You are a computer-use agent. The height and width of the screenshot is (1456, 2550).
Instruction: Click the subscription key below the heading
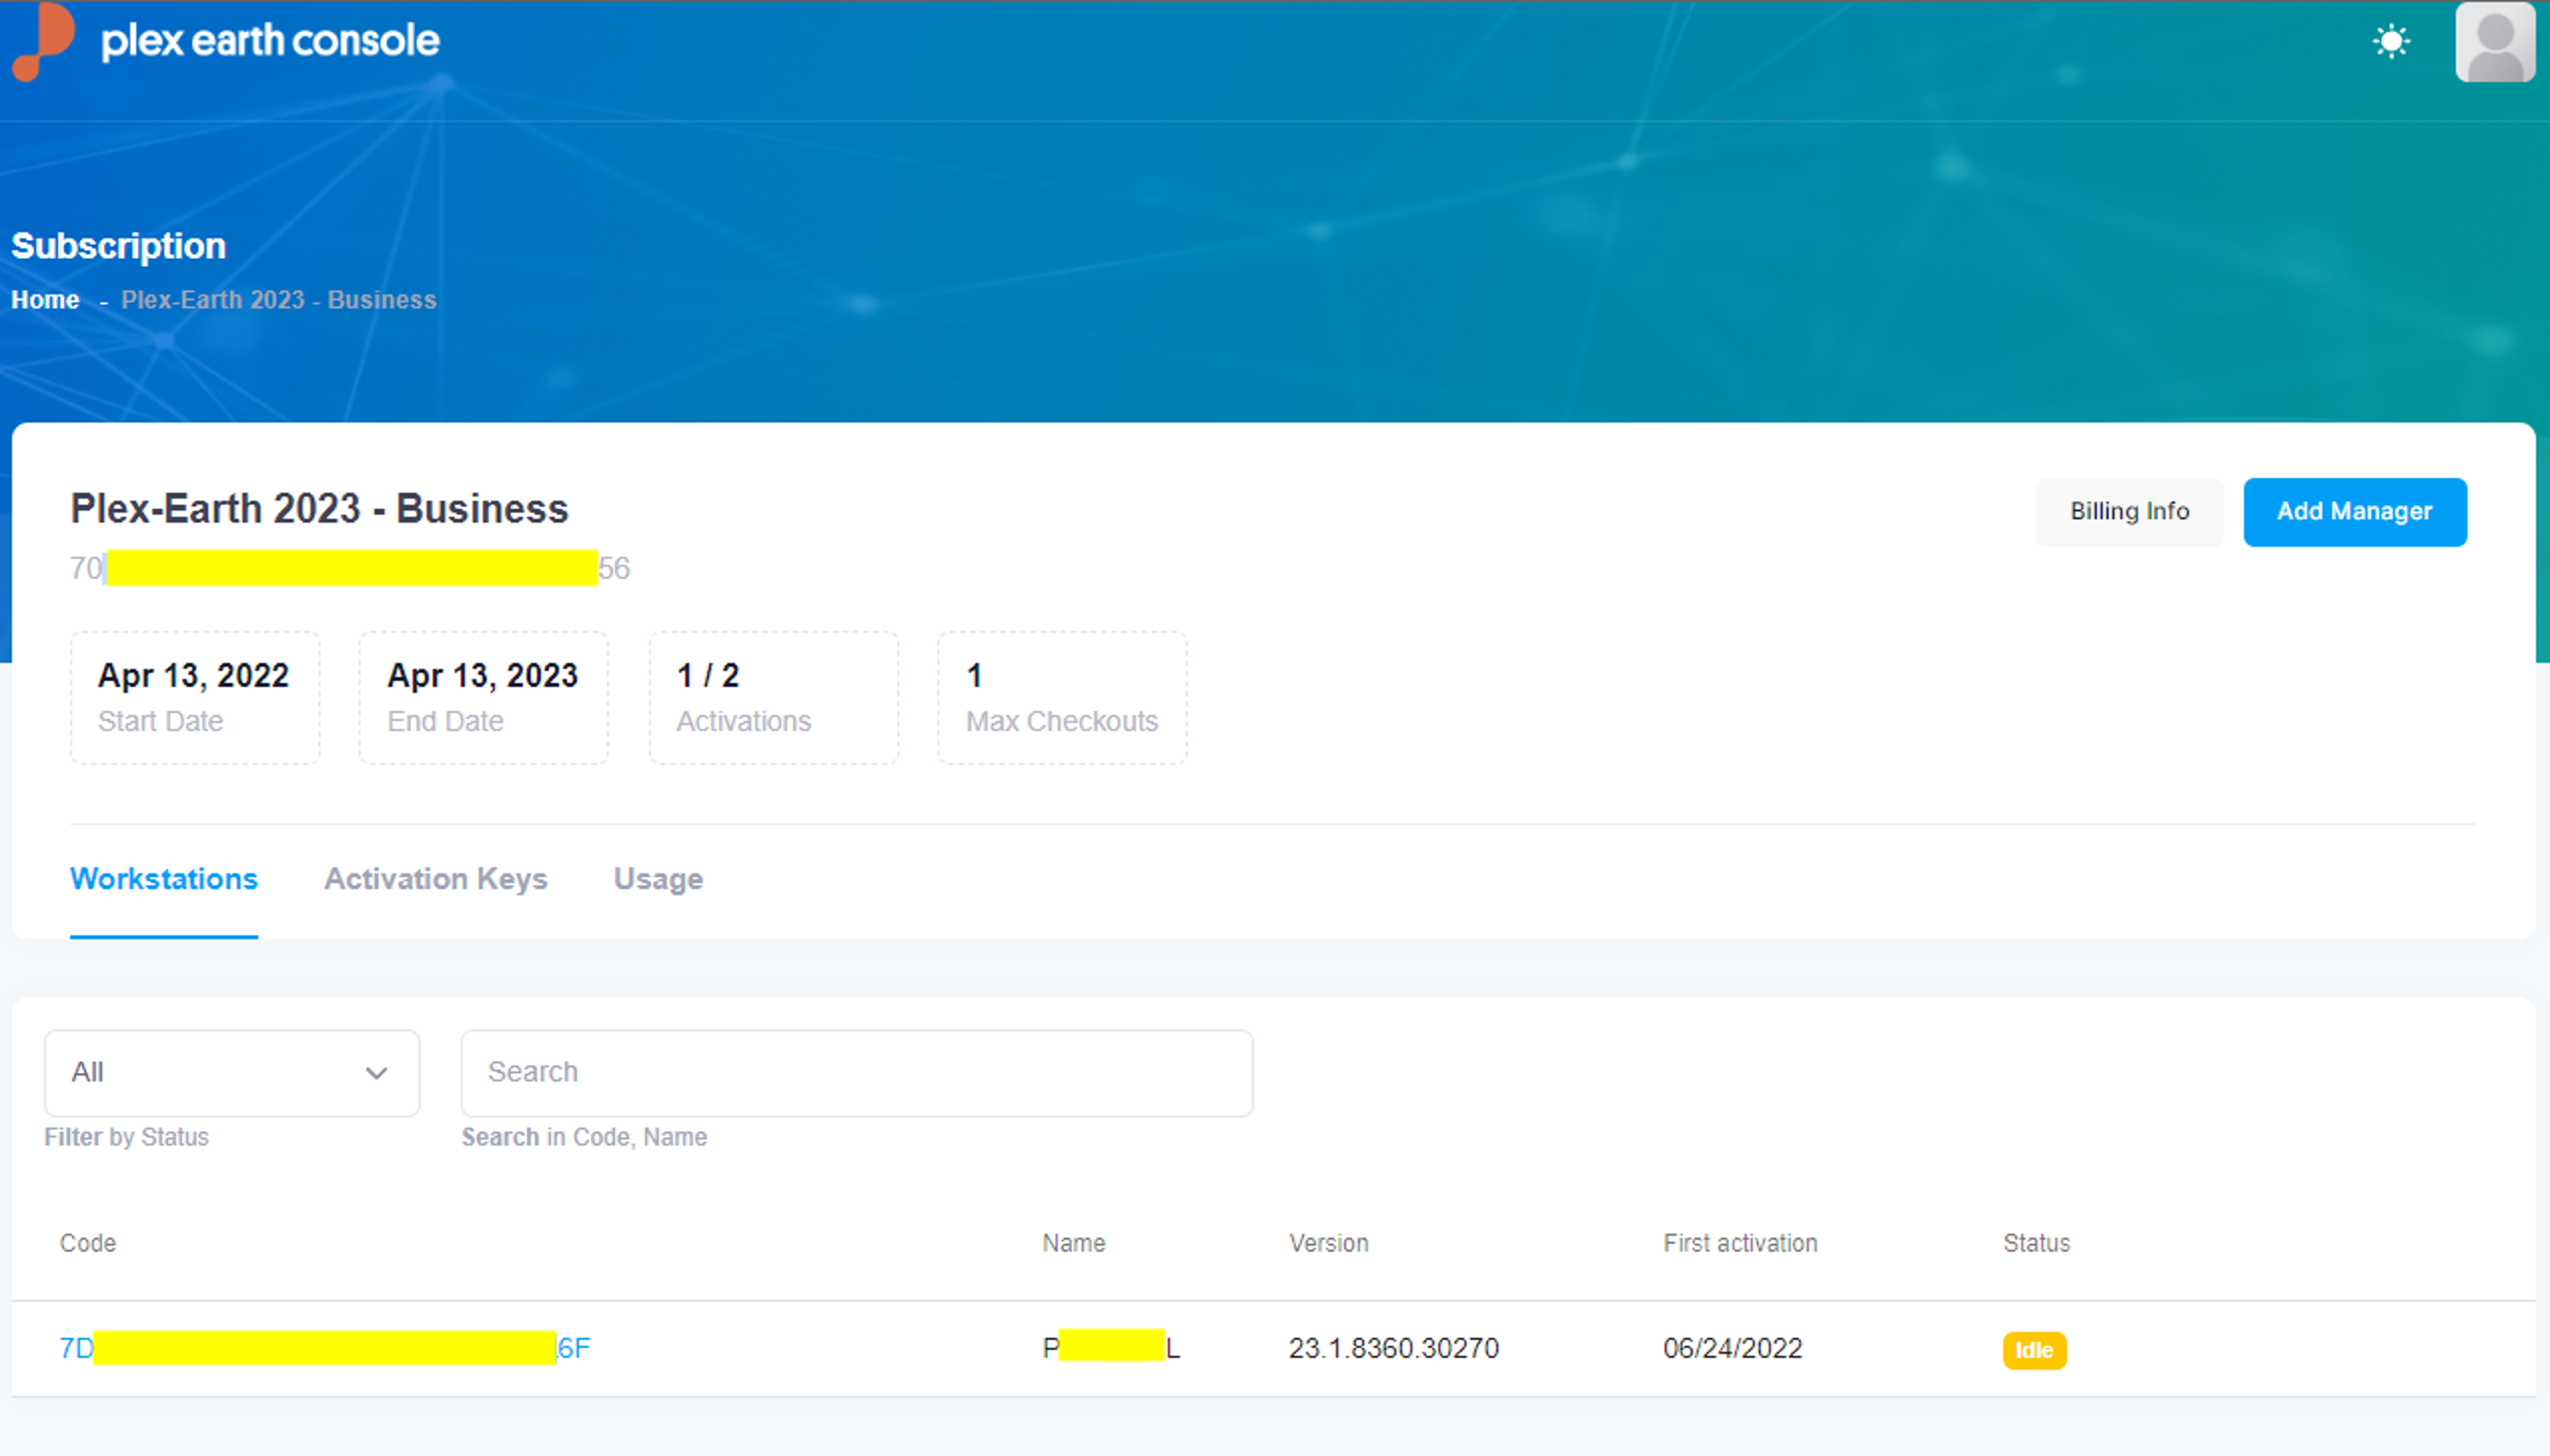350,568
